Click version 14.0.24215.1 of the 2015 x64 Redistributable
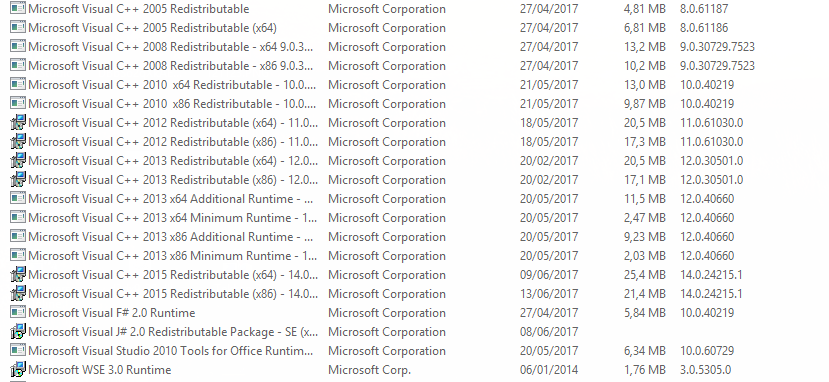This screenshot has width=829, height=382. coord(711,275)
